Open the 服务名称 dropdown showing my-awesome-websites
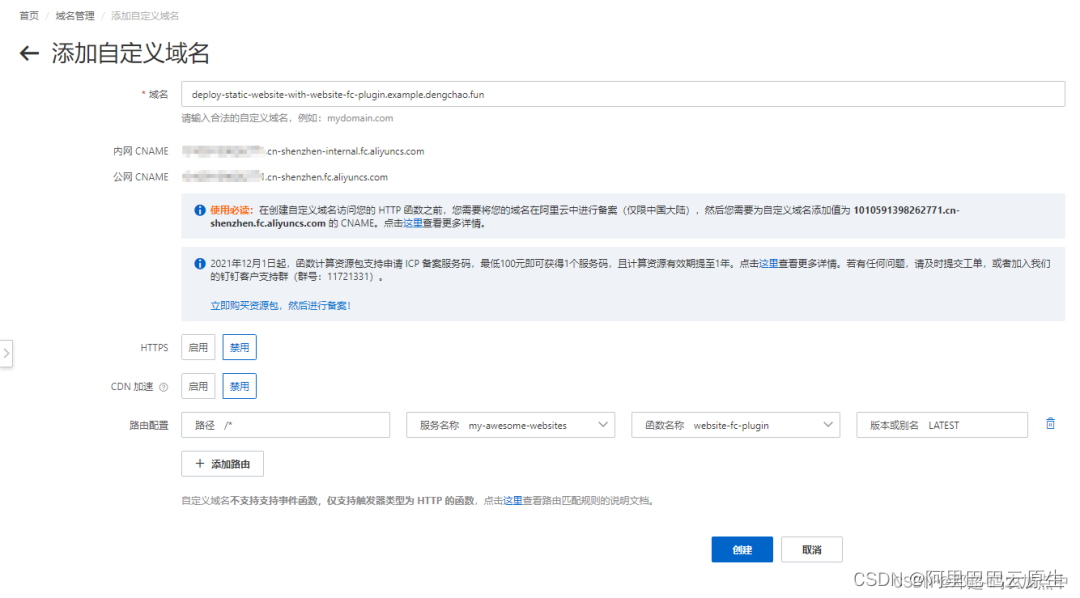Image resolution: width=1080 pixels, height=598 pixels. point(510,424)
